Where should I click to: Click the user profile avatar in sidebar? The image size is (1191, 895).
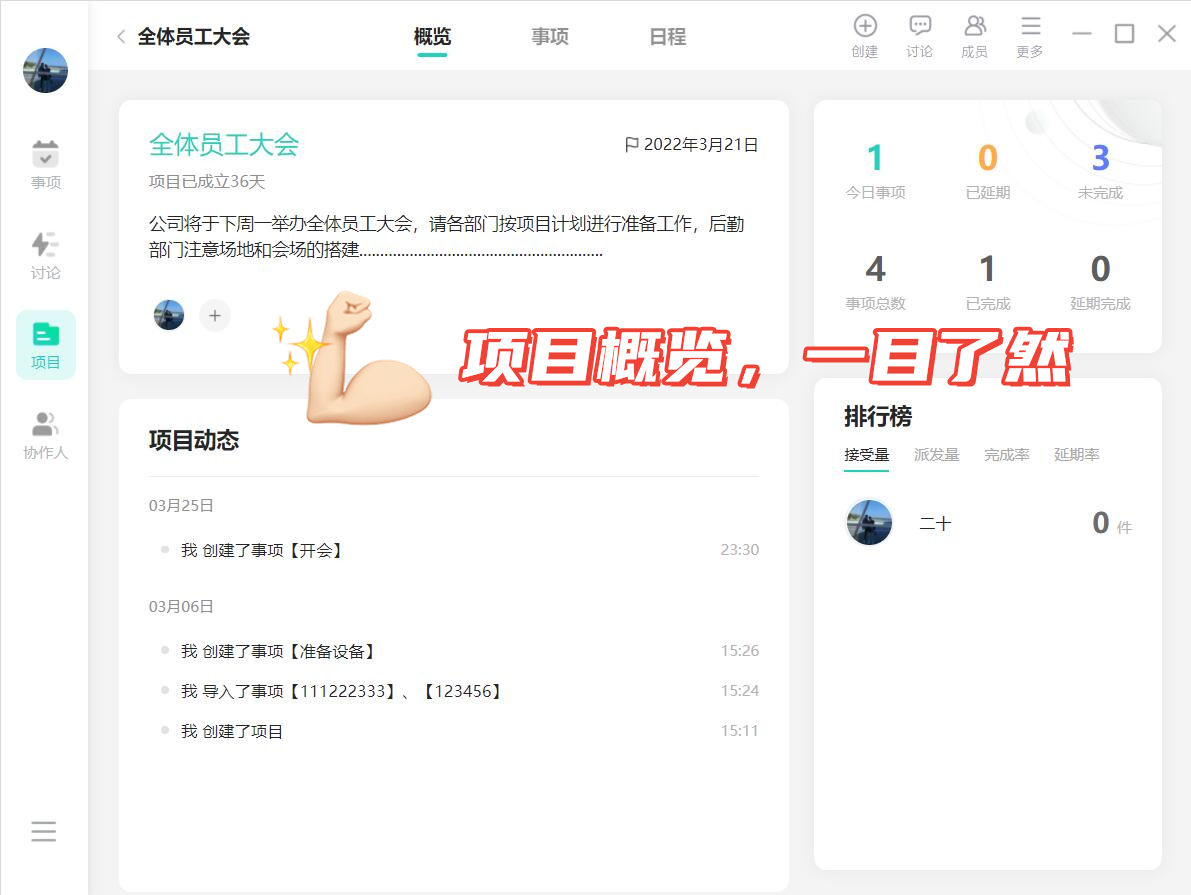pyautogui.click(x=46, y=71)
